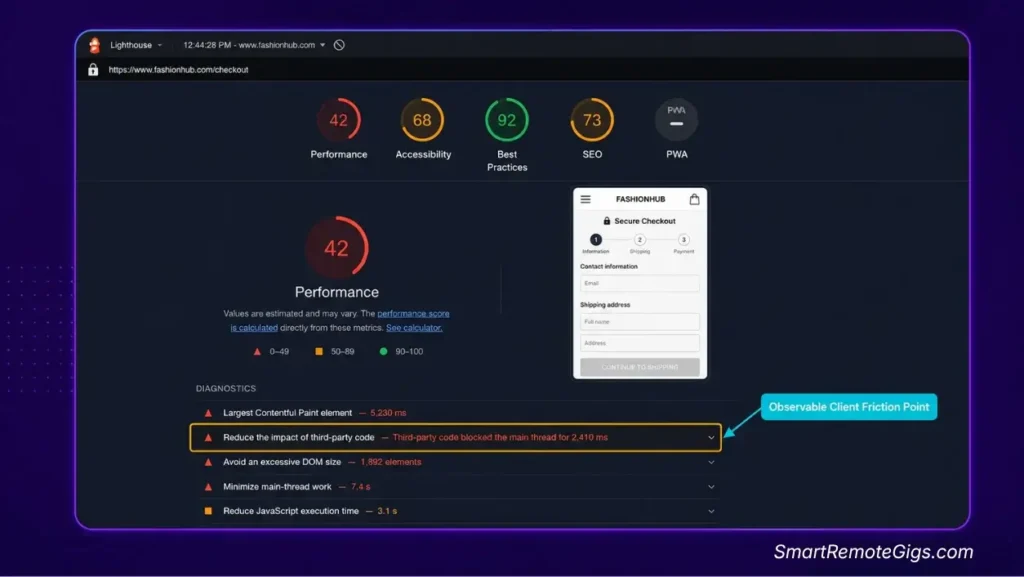Image resolution: width=1024 pixels, height=577 pixels.
Task: Open the 'is calculated' link
Action: click(254, 328)
